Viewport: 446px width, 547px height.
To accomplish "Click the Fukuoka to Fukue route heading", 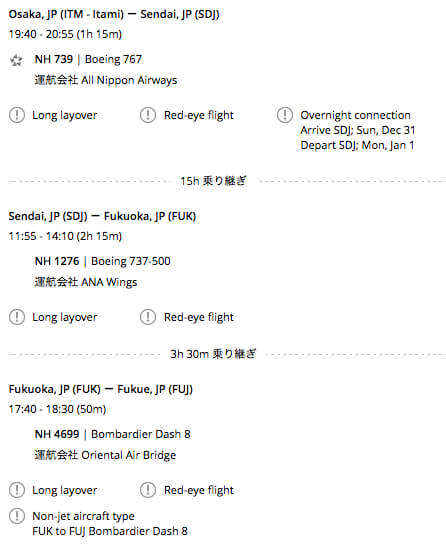I will point(101,390).
